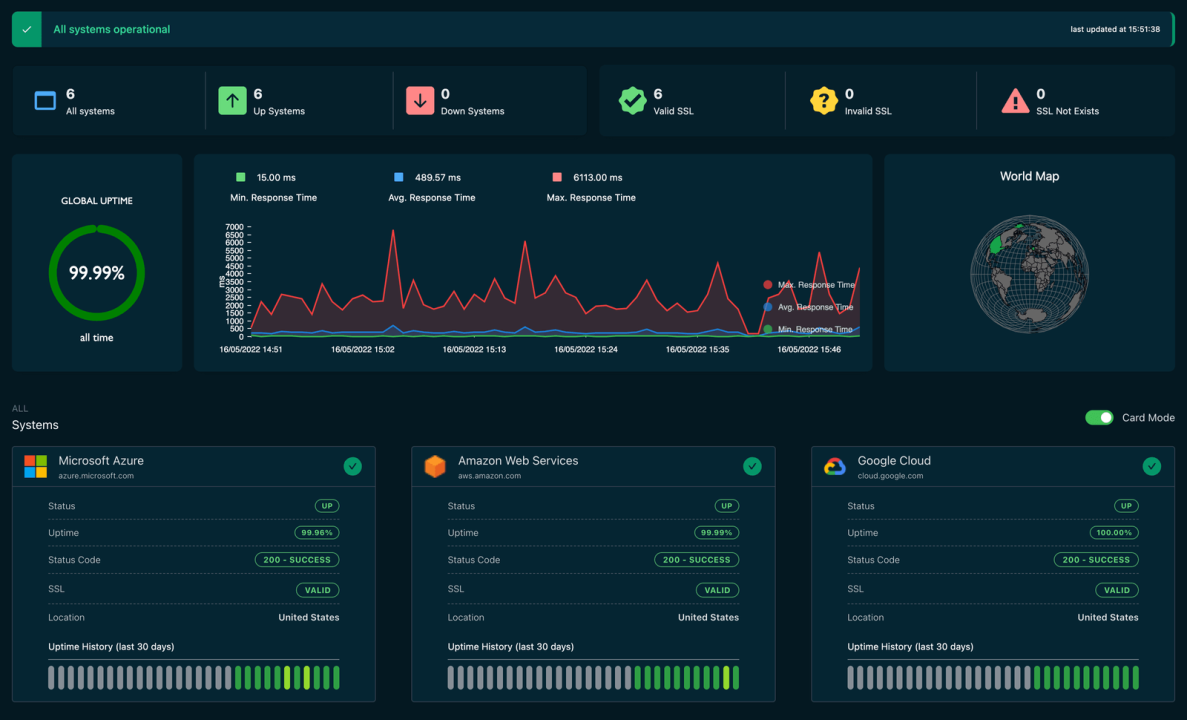
Task: Click the Google Cloud logo
Action: (834, 467)
